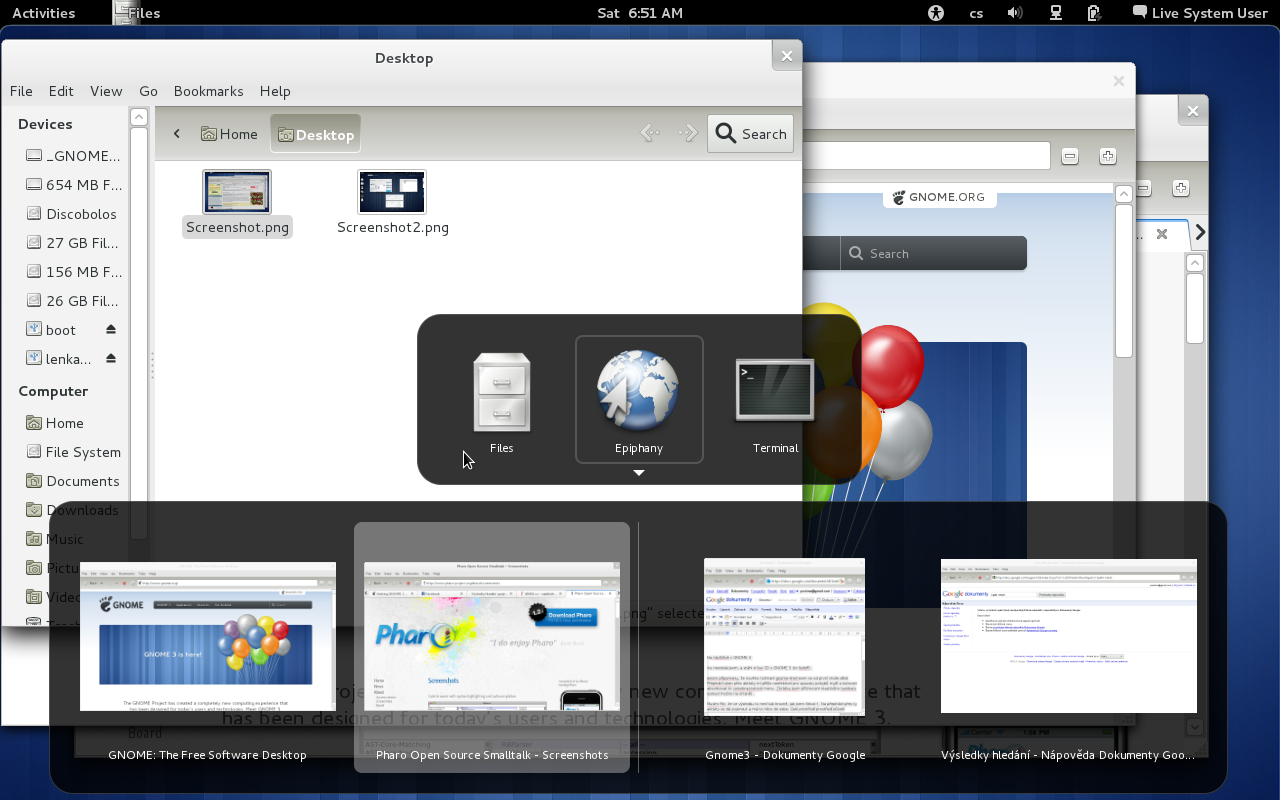Viewport: 1280px width, 800px height.
Task: Open the Edit menu
Action: click(x=61, y=91)
